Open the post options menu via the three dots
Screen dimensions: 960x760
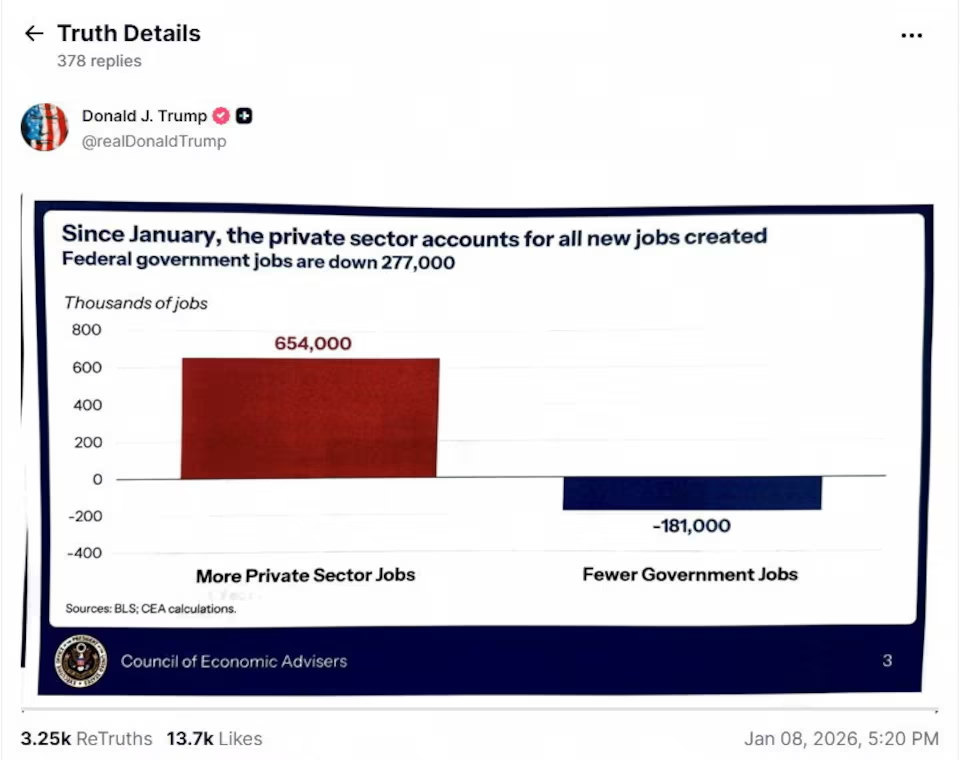pos(912,35)
